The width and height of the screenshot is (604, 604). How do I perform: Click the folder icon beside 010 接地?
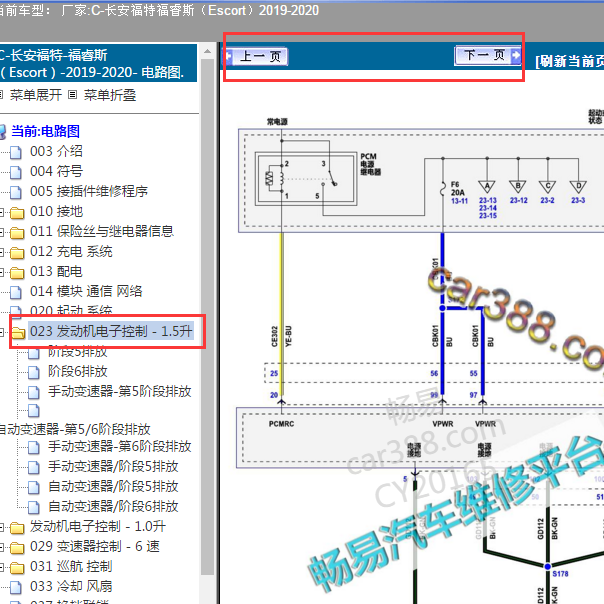pos(17,213)
